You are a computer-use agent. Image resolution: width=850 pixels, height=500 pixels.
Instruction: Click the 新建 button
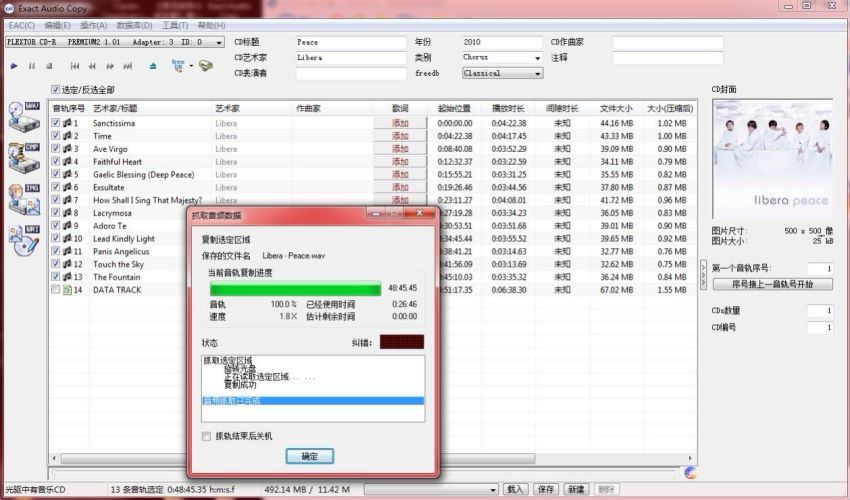(x=576, y=489)
